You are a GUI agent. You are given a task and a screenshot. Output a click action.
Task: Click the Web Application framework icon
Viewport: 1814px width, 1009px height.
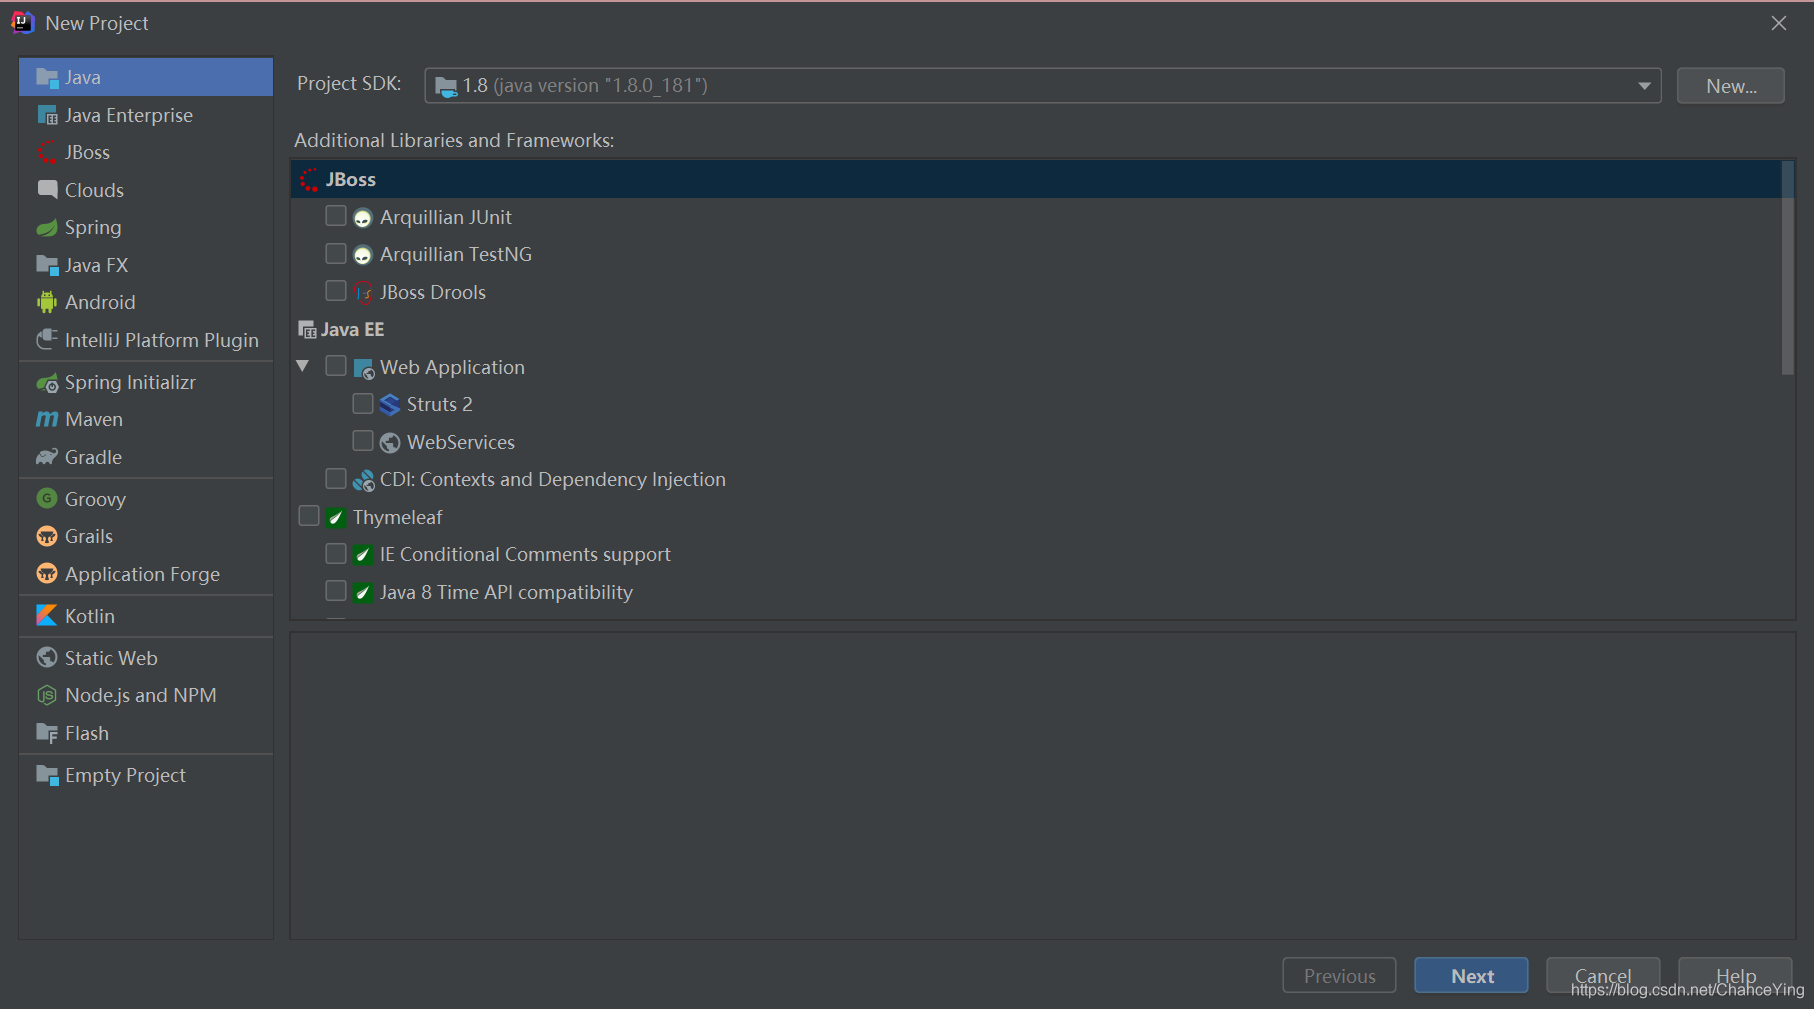pos(364,368)
